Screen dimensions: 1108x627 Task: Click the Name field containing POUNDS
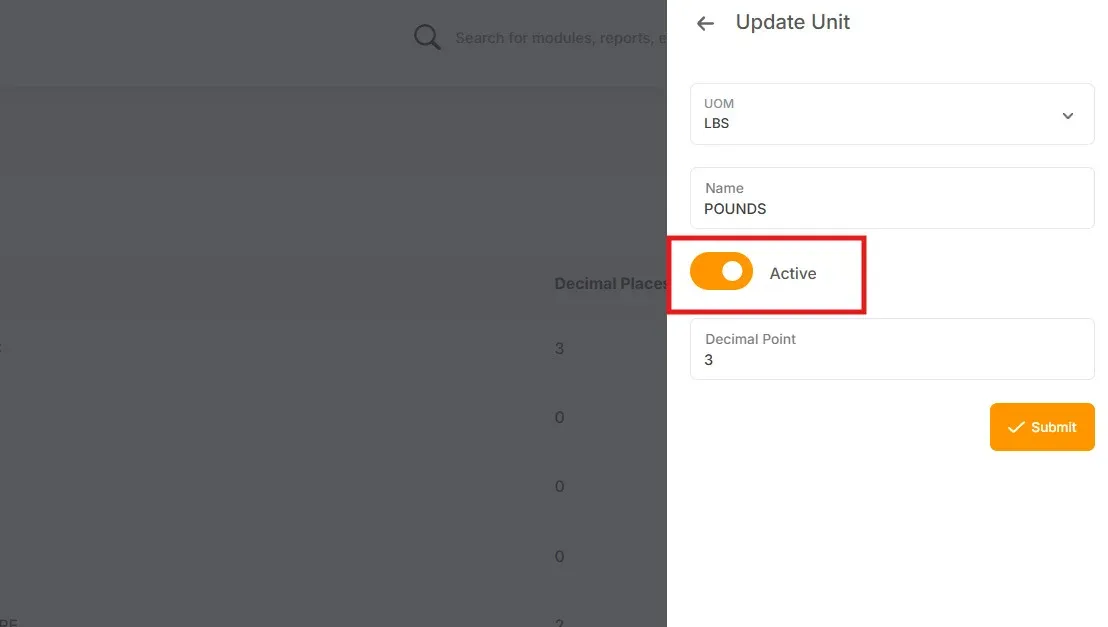(892, 198)
